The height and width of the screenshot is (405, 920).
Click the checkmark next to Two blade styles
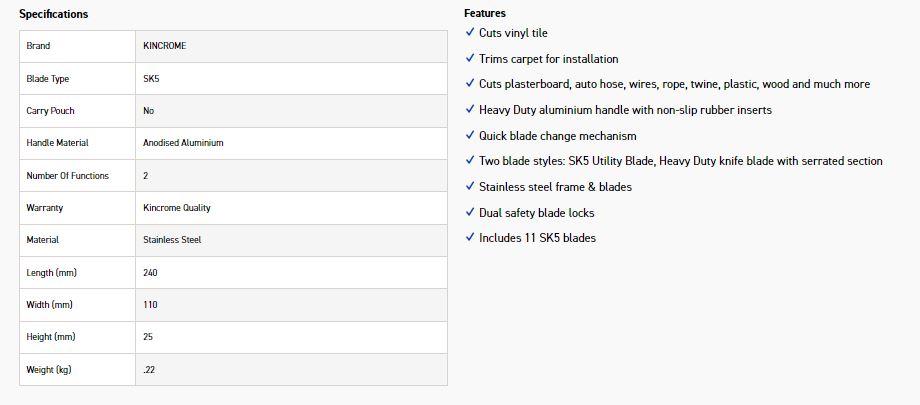click(x=469, y=160)
